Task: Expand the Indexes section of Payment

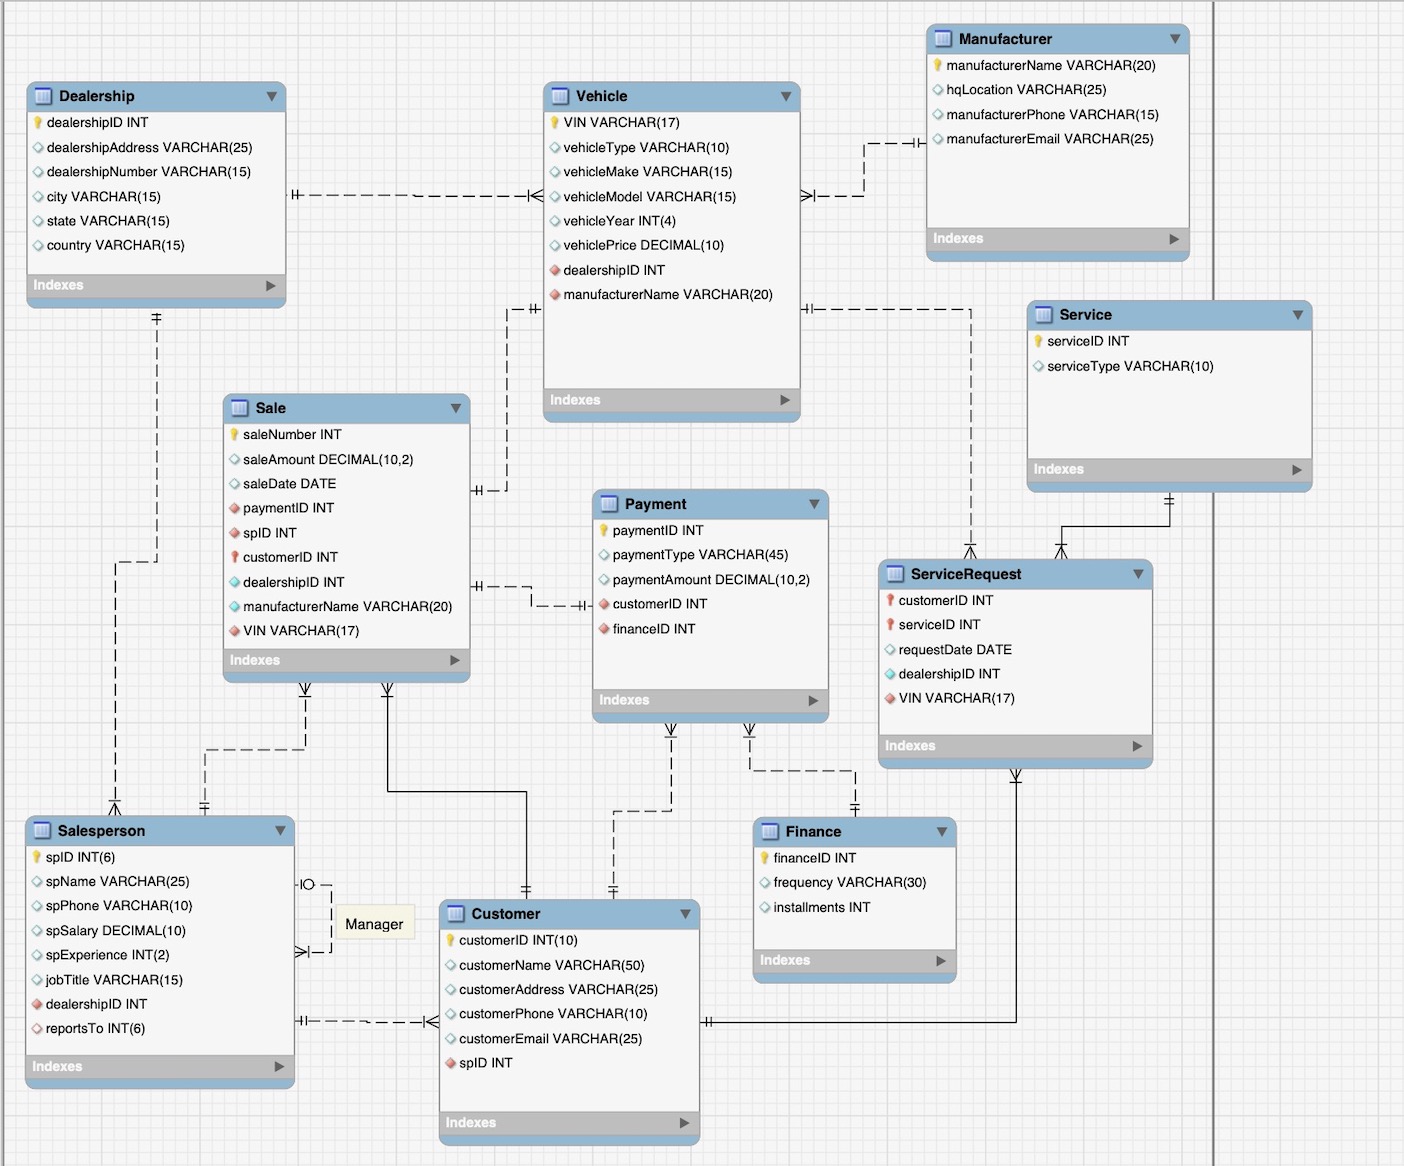Action: pos(814,701)
